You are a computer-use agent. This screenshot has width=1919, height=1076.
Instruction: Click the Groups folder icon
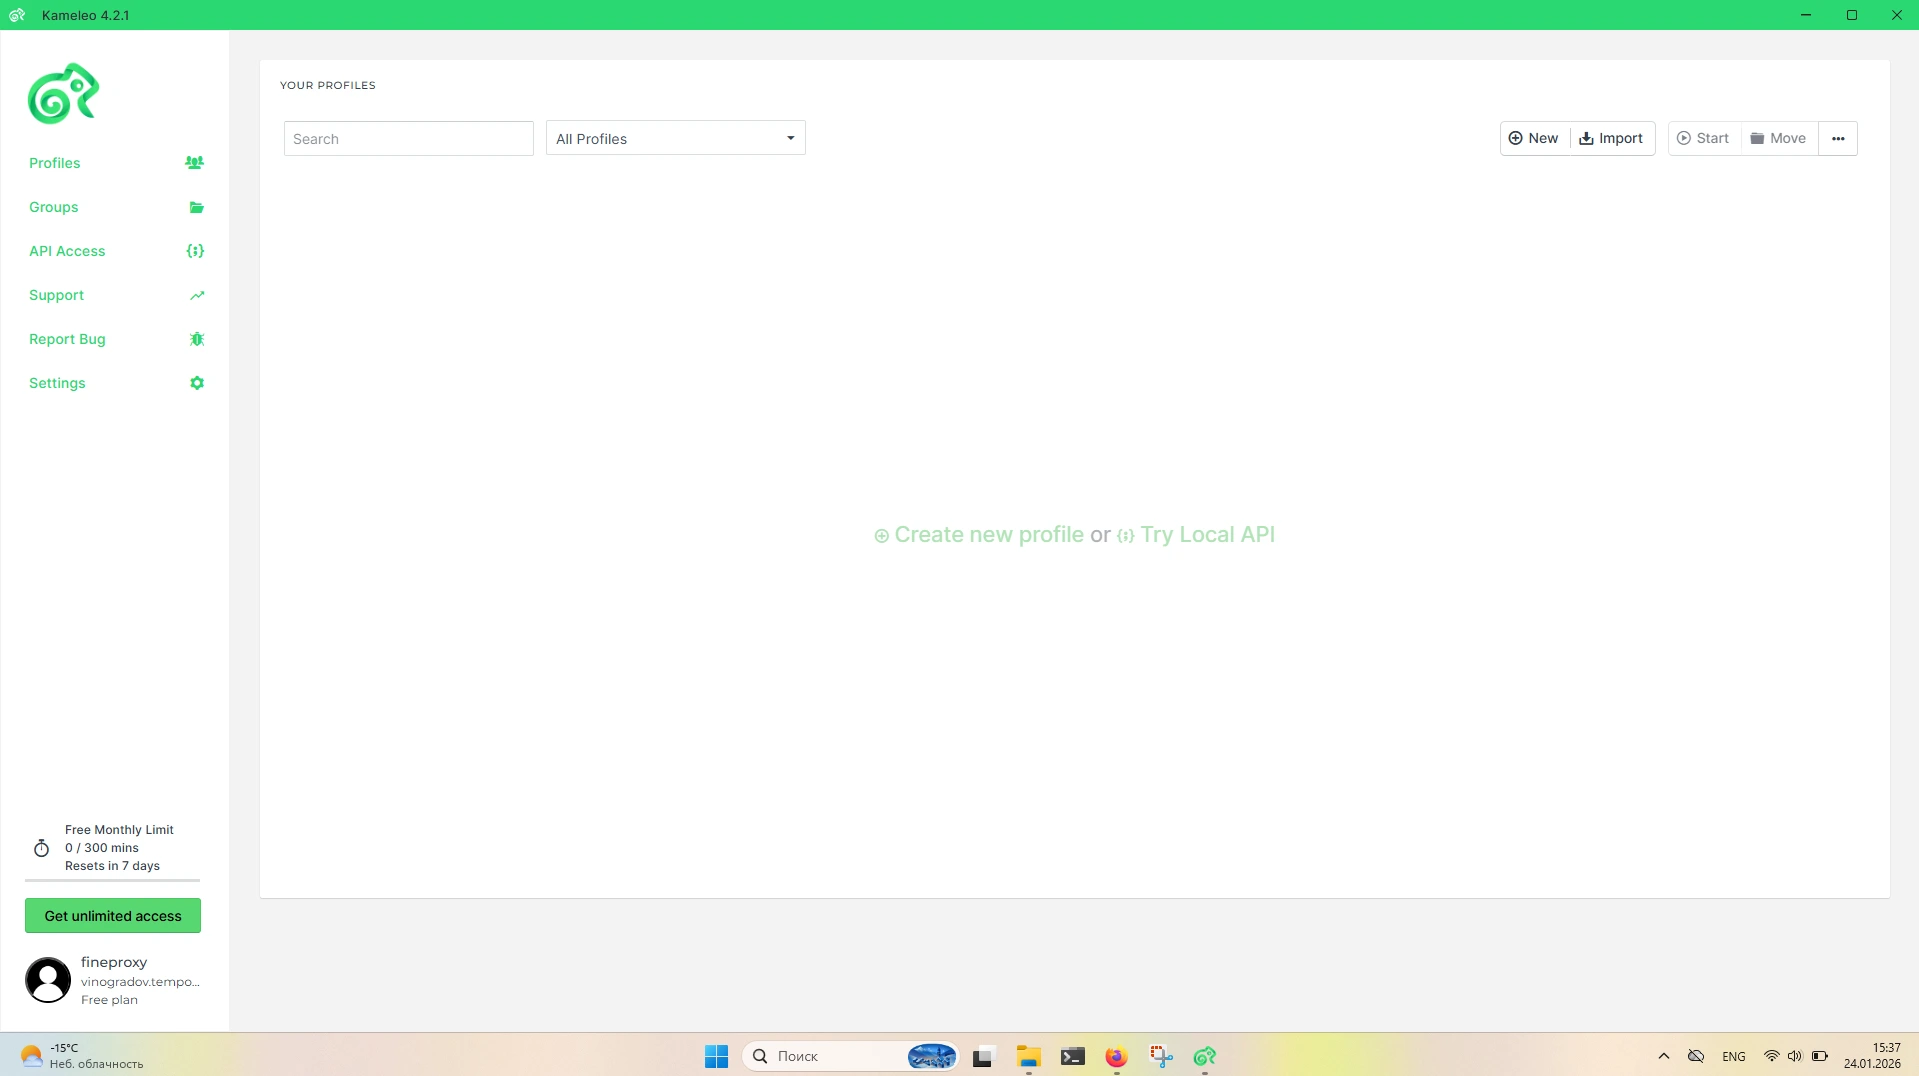point(197,207)
